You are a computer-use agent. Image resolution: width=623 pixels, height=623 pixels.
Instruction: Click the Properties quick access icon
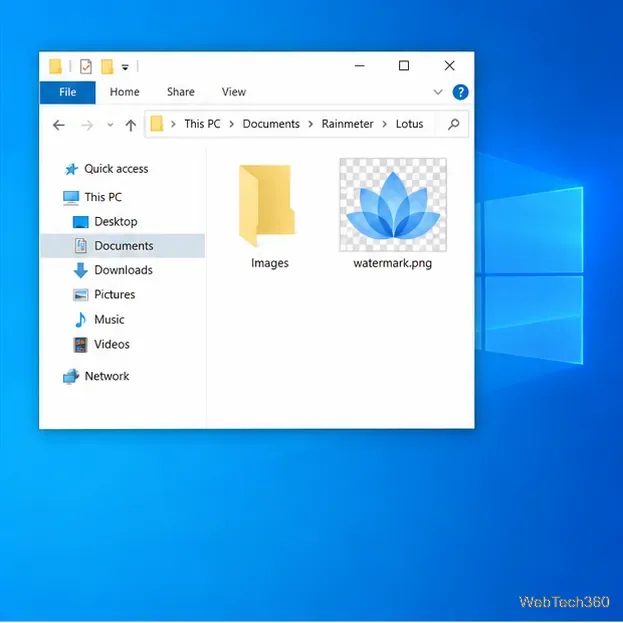point(86,66)
